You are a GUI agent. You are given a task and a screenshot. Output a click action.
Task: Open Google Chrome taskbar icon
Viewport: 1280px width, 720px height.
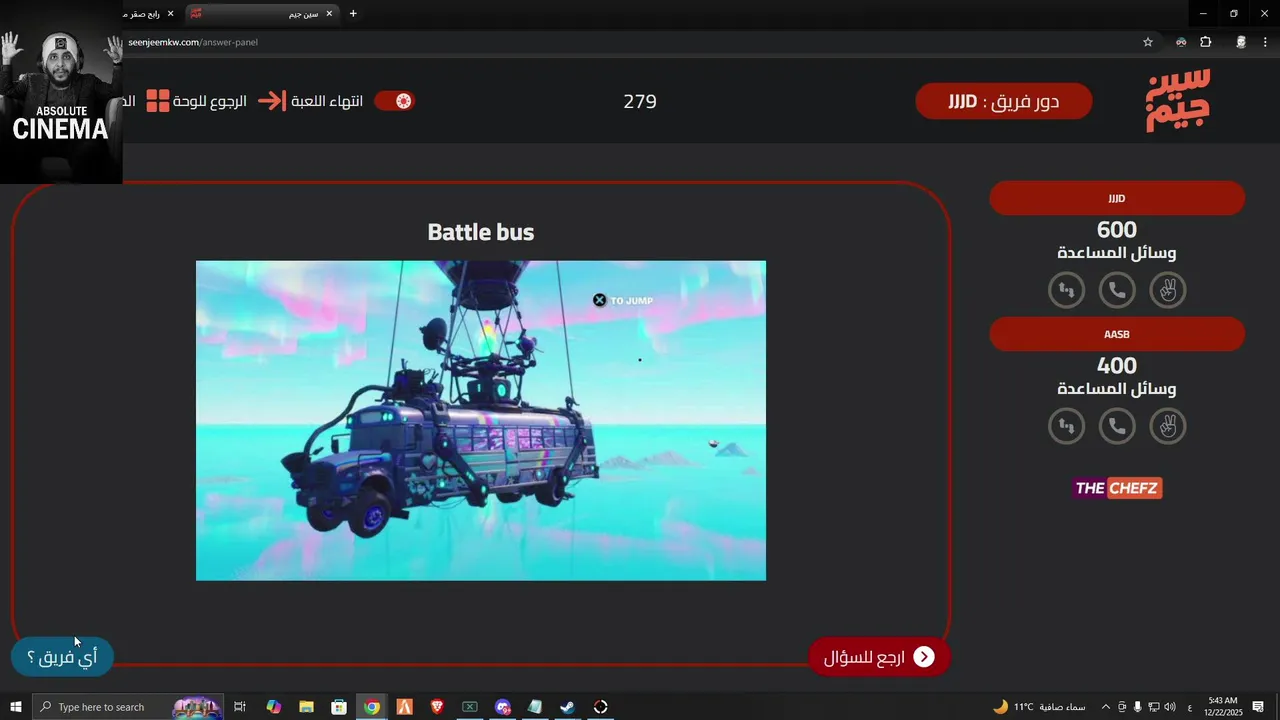point(372,707)
